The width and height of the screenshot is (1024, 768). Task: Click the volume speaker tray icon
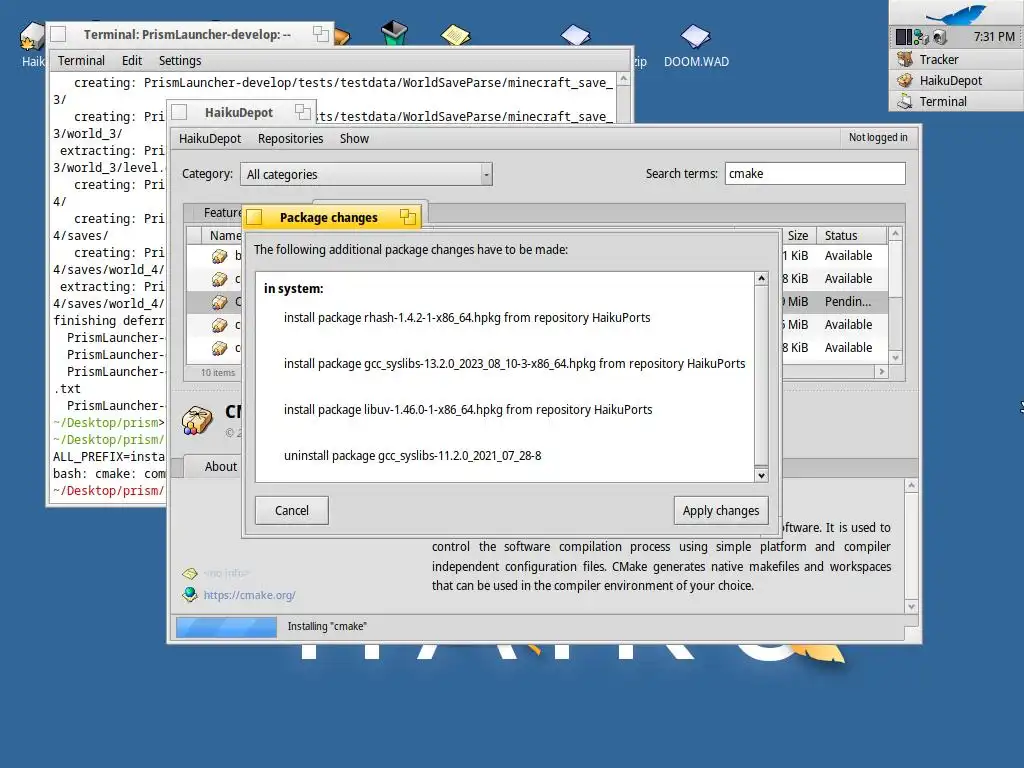point(939,37)
